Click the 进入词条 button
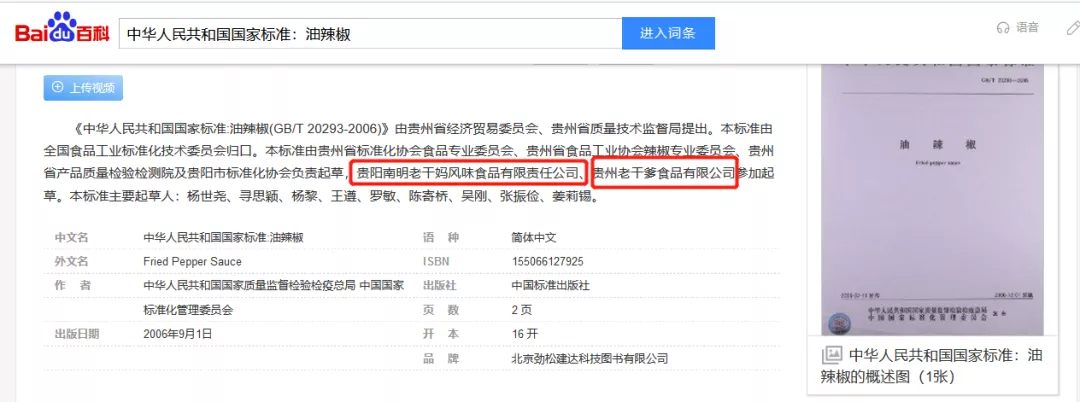The height and width of the screenshot is (402, 1080). 668,34
